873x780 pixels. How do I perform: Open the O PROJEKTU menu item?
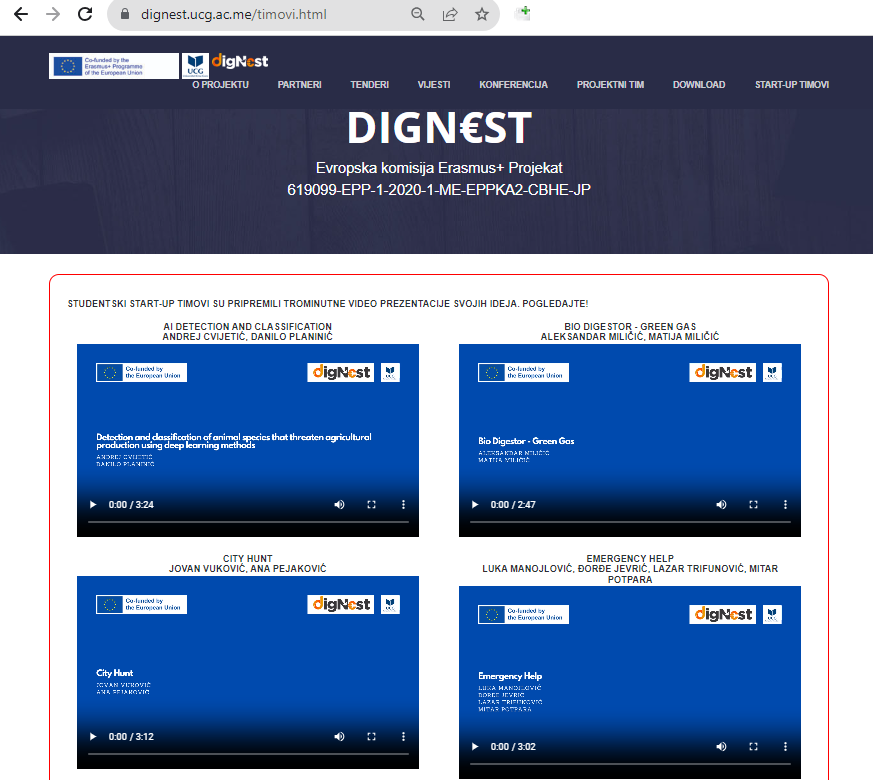[x=220, y=85]
